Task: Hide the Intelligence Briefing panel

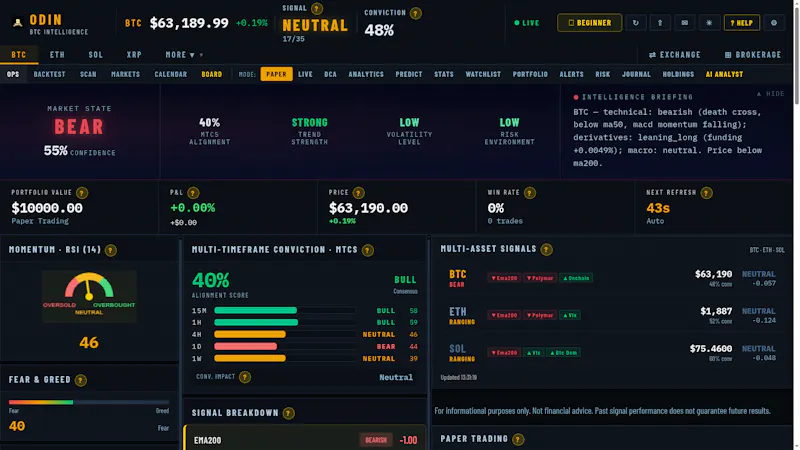Action: point(770,94)
